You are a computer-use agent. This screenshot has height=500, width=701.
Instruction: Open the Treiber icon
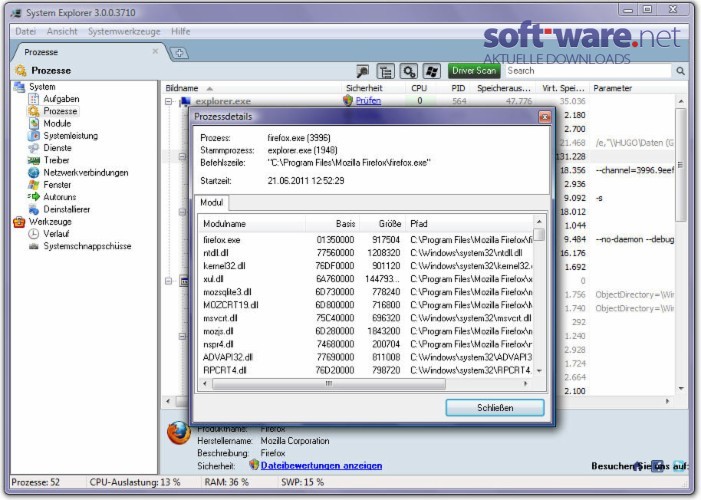pyautogui.click(x=34, y=160)
